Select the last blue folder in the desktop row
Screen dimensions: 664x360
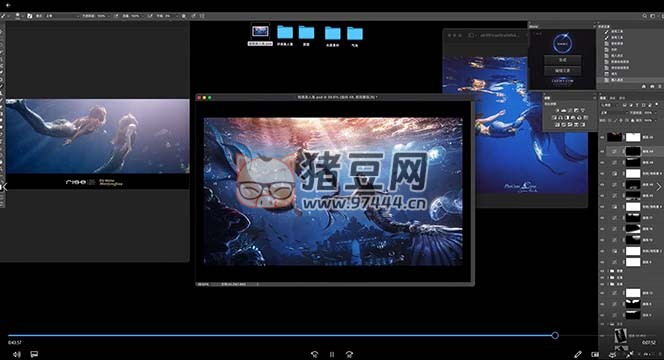click(x=355, y=33)
